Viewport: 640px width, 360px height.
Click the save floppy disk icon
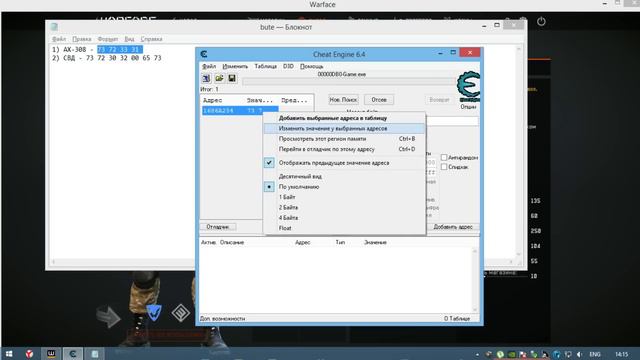(x=232, y=78)
